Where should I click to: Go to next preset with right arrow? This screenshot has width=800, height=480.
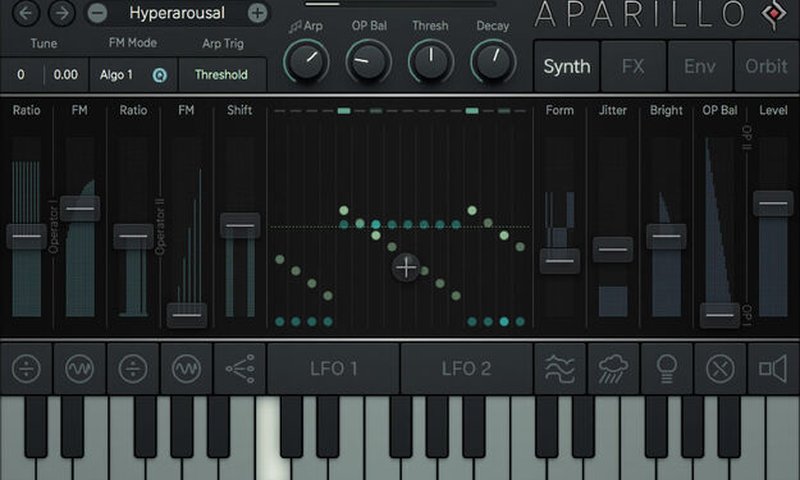(62, 14)
